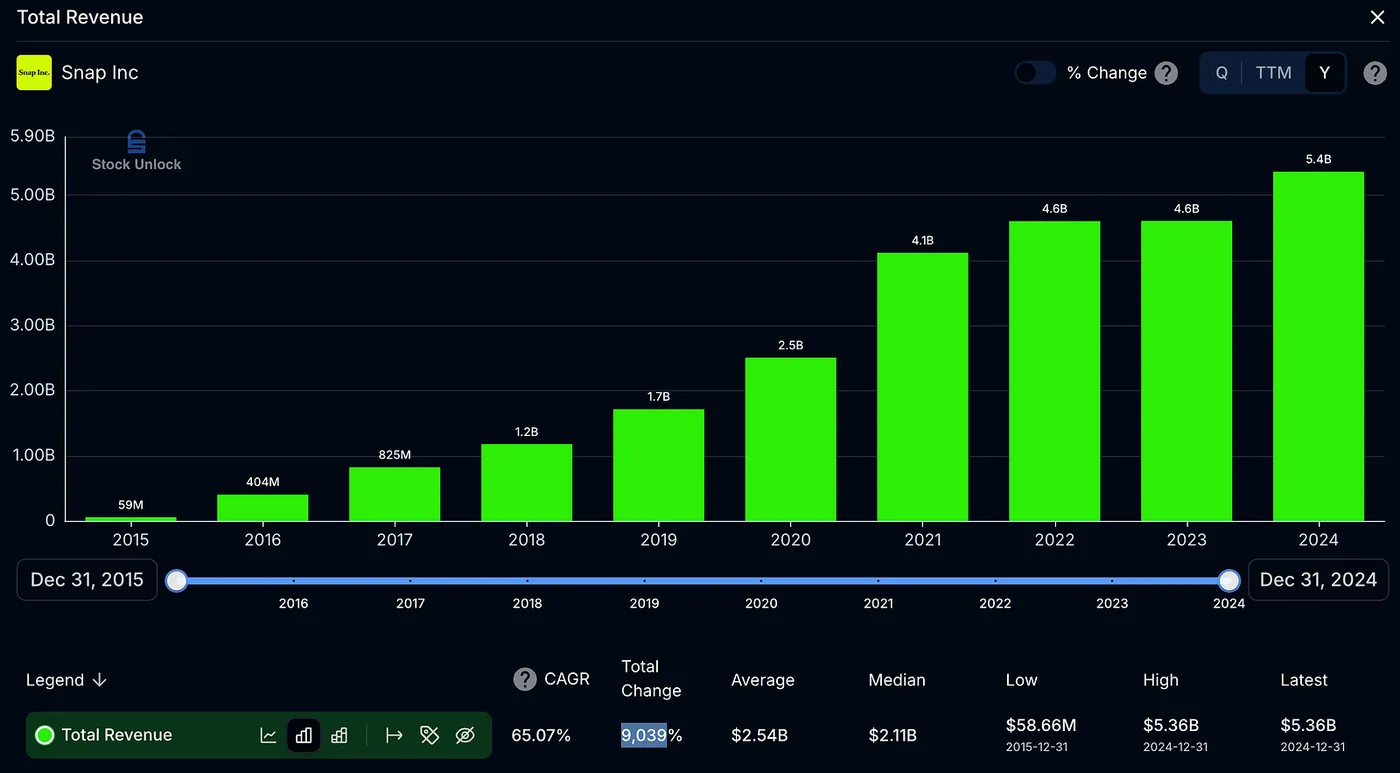Image resolution: width=1400 pixels, height=773 pixels.
Task: Toggle data labels with the tag icon
Action: click(x=430, y=735)
